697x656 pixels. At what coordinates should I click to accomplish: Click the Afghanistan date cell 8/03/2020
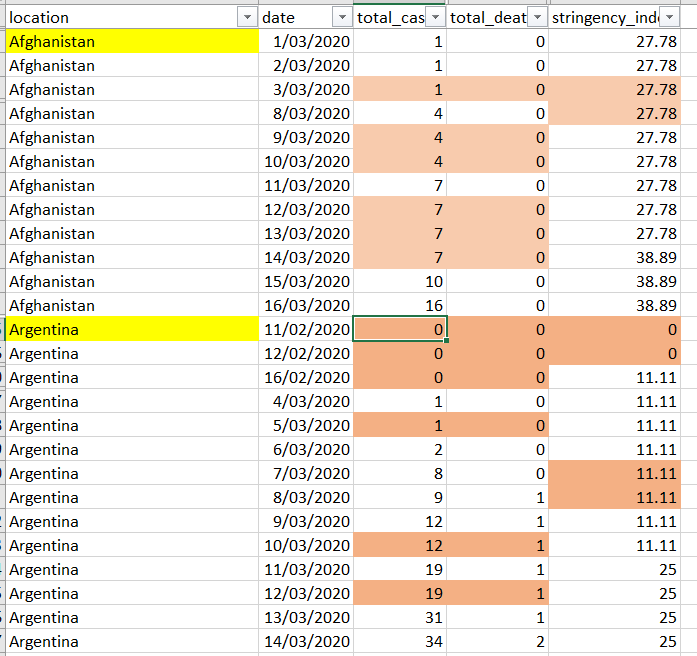(306, 113)
